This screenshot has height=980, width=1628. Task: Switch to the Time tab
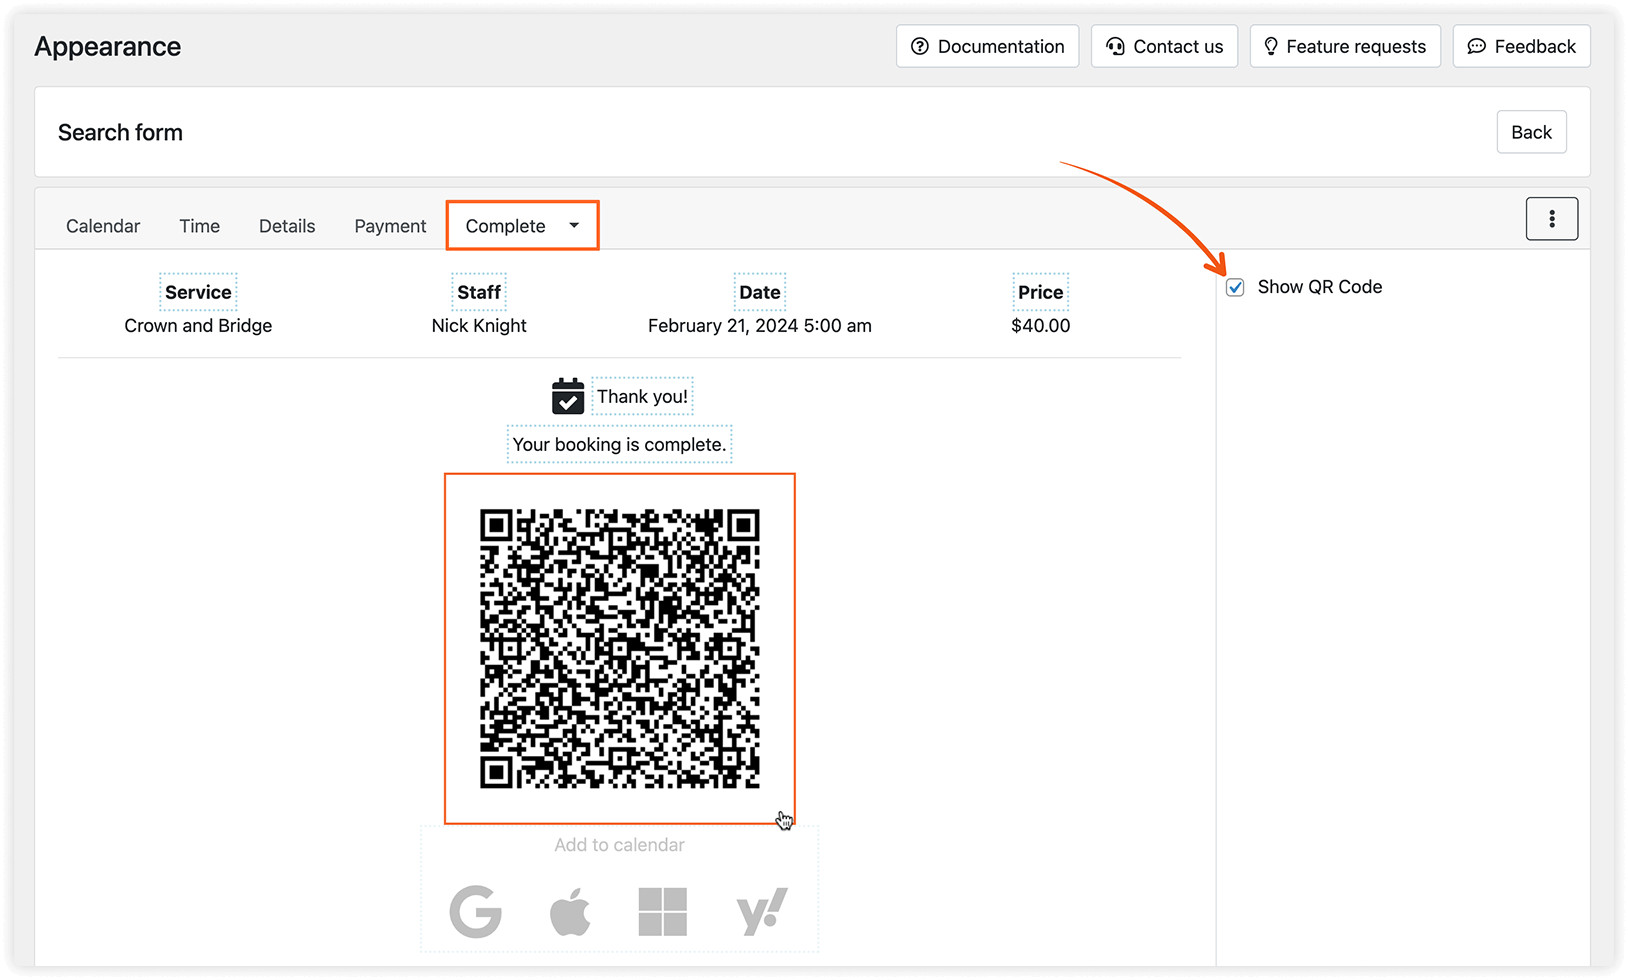tap(199, 226)
